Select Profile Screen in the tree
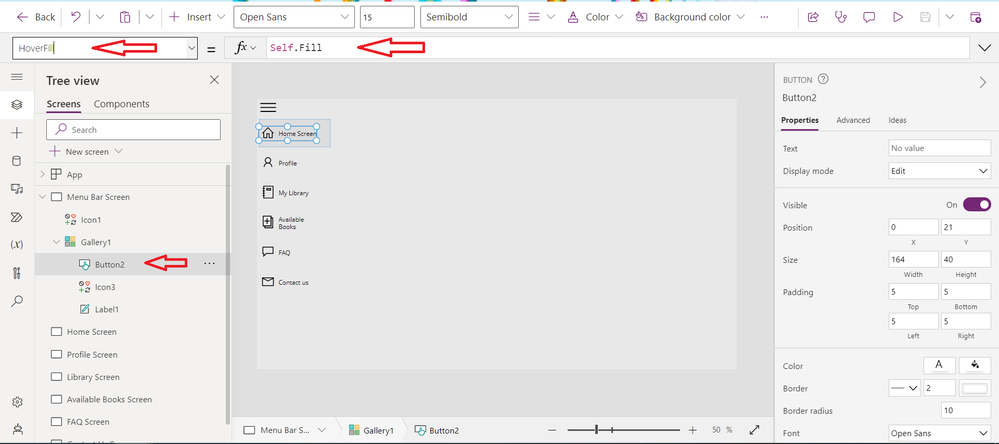Image resolution: width=999 pixels, height=444 pixels. point(92,354)
